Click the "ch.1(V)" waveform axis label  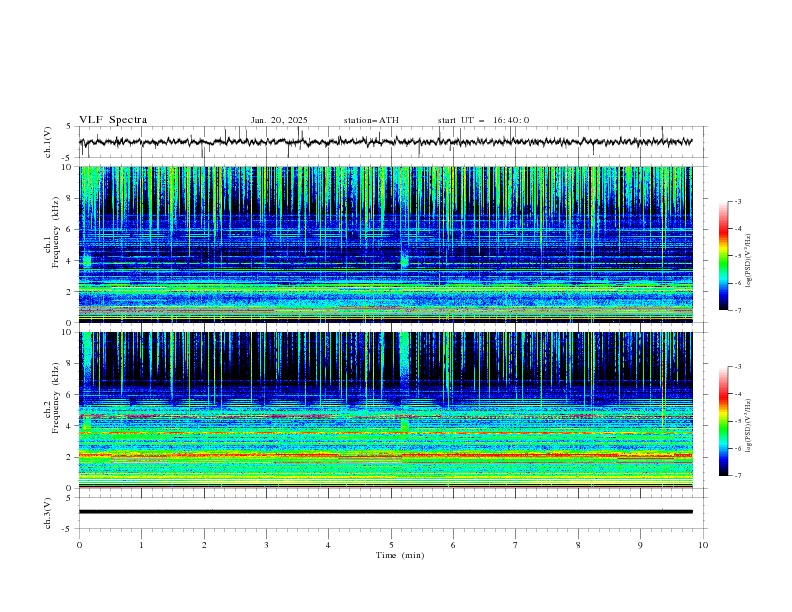[48, 142]
